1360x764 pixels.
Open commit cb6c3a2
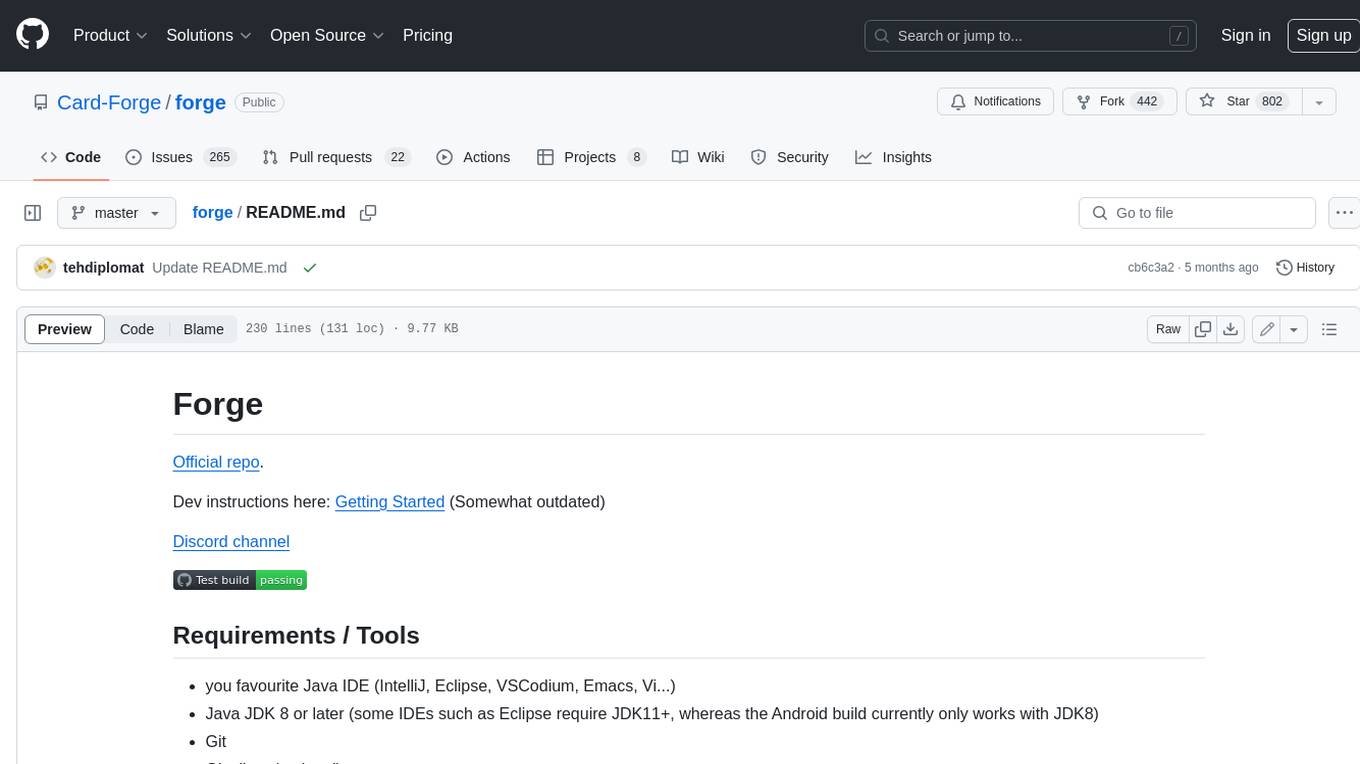click(x=1151, y=268)
